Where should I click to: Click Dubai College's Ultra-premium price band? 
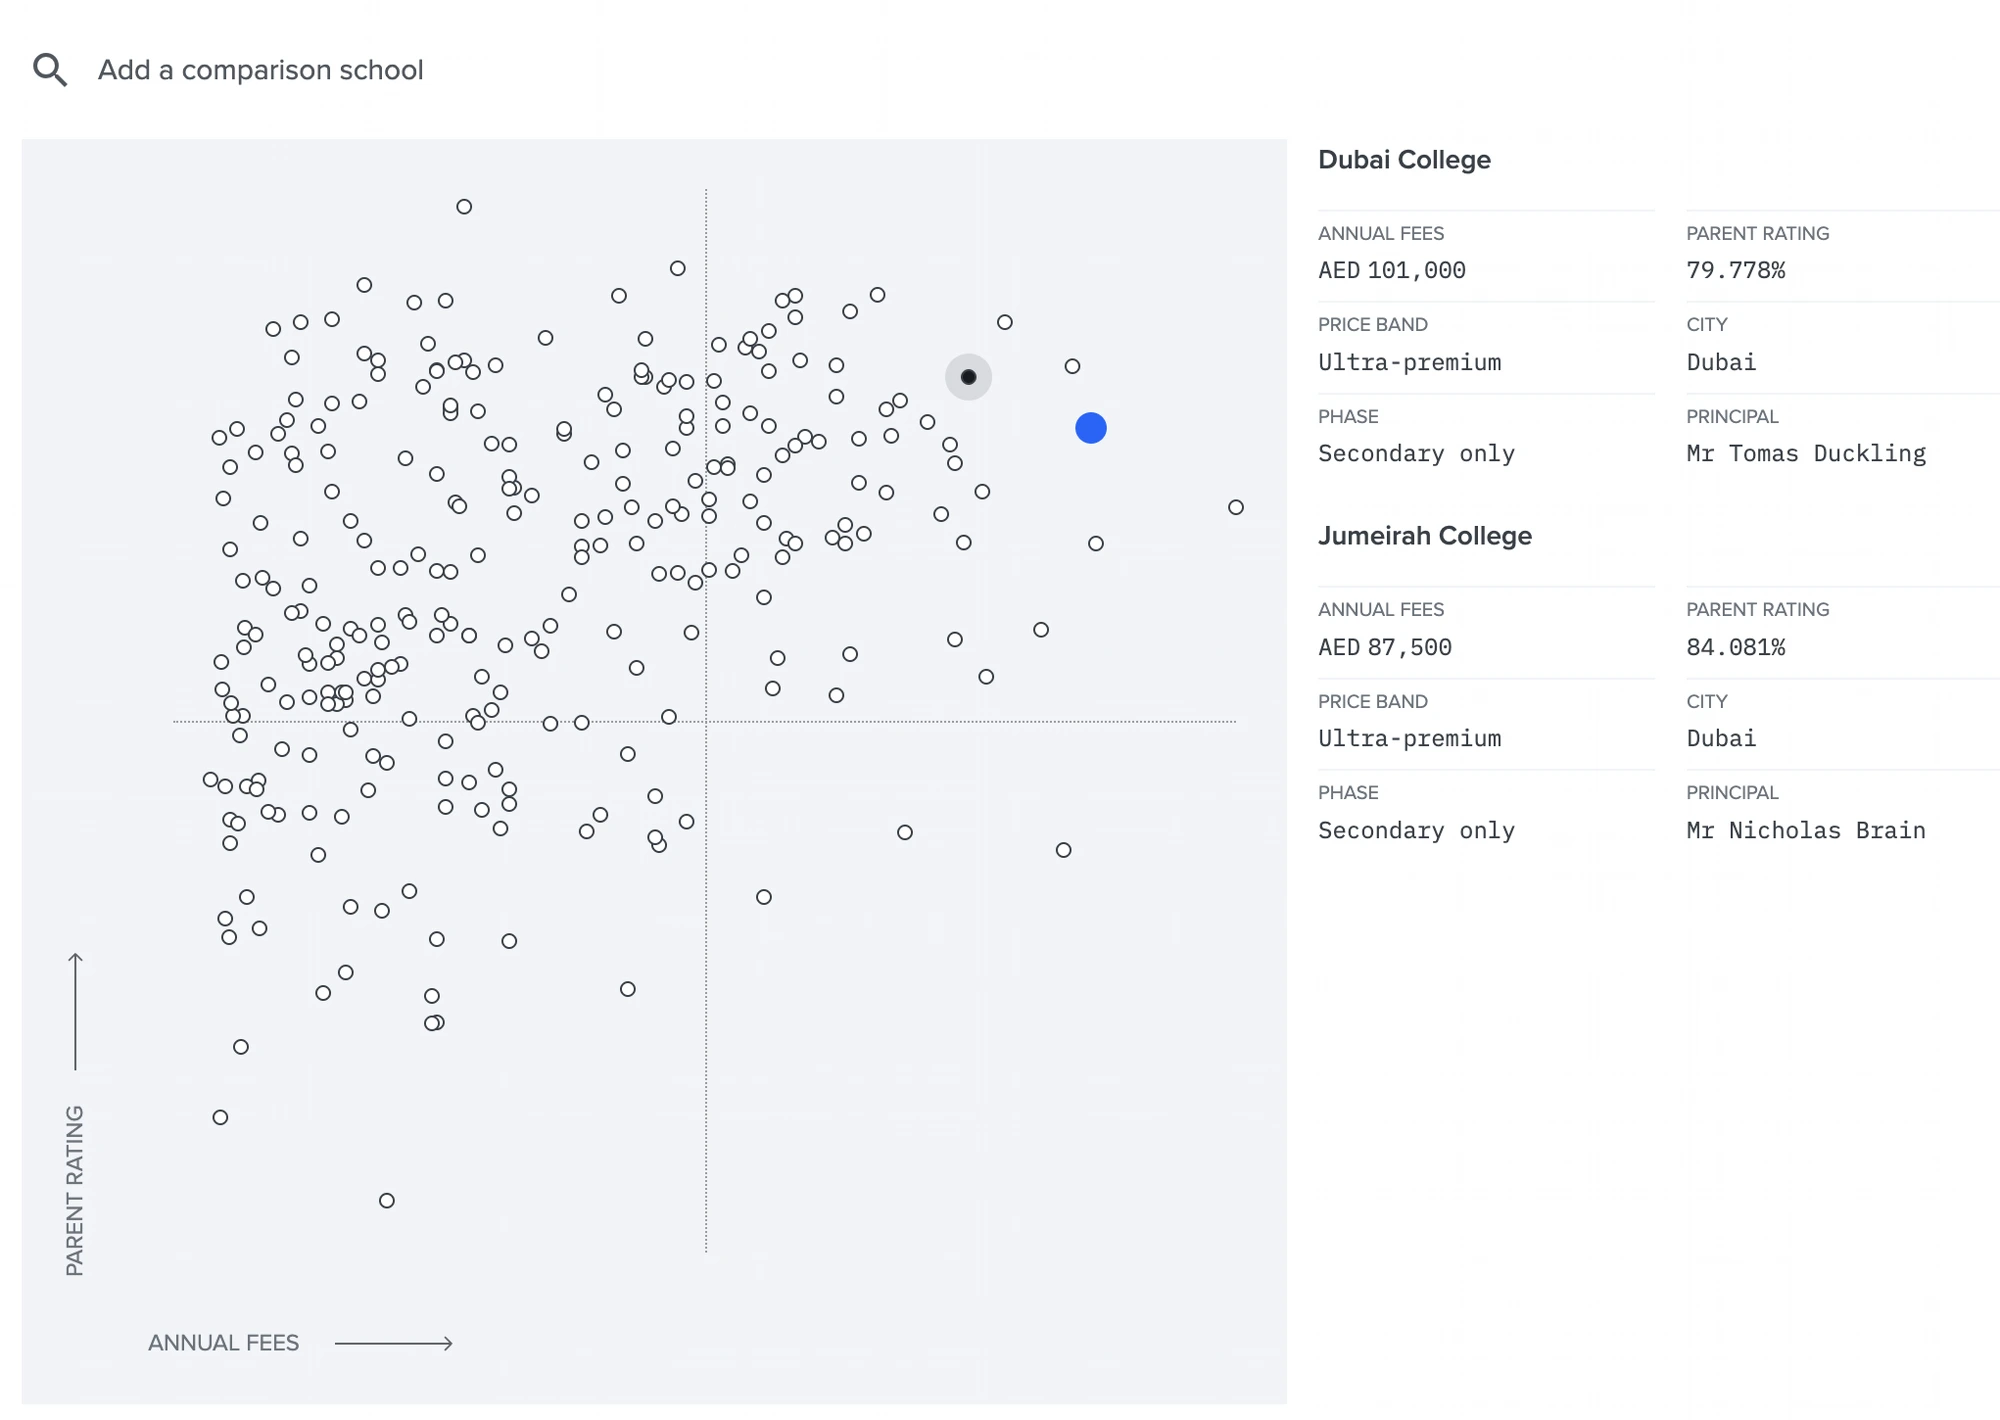pos(1409,362)
